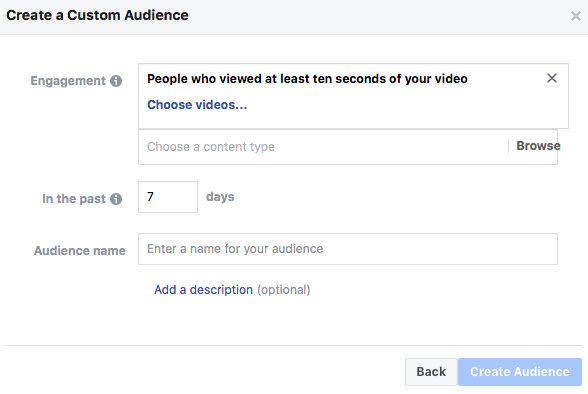Focus the Choose a content type field

click(323, 147)
